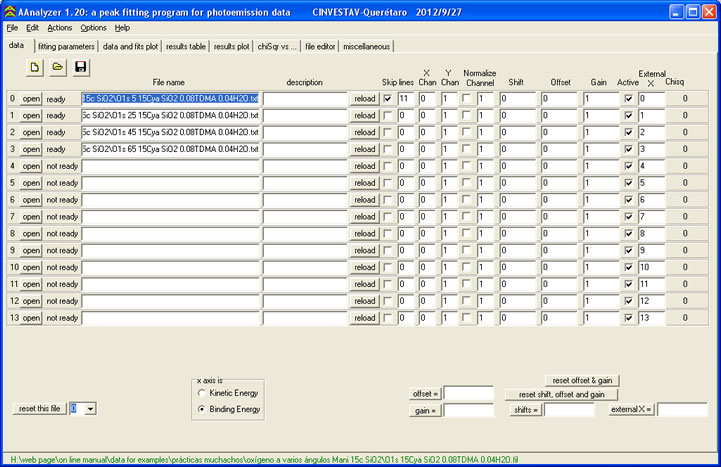The height and width of the screenshot is (467, 721).
Task: Open the Options menu
Action: coord(93,28)
